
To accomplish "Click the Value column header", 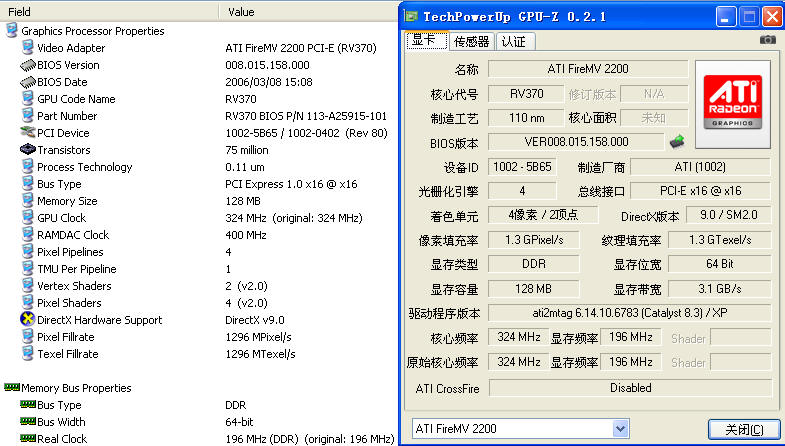I will pos(309,12).
